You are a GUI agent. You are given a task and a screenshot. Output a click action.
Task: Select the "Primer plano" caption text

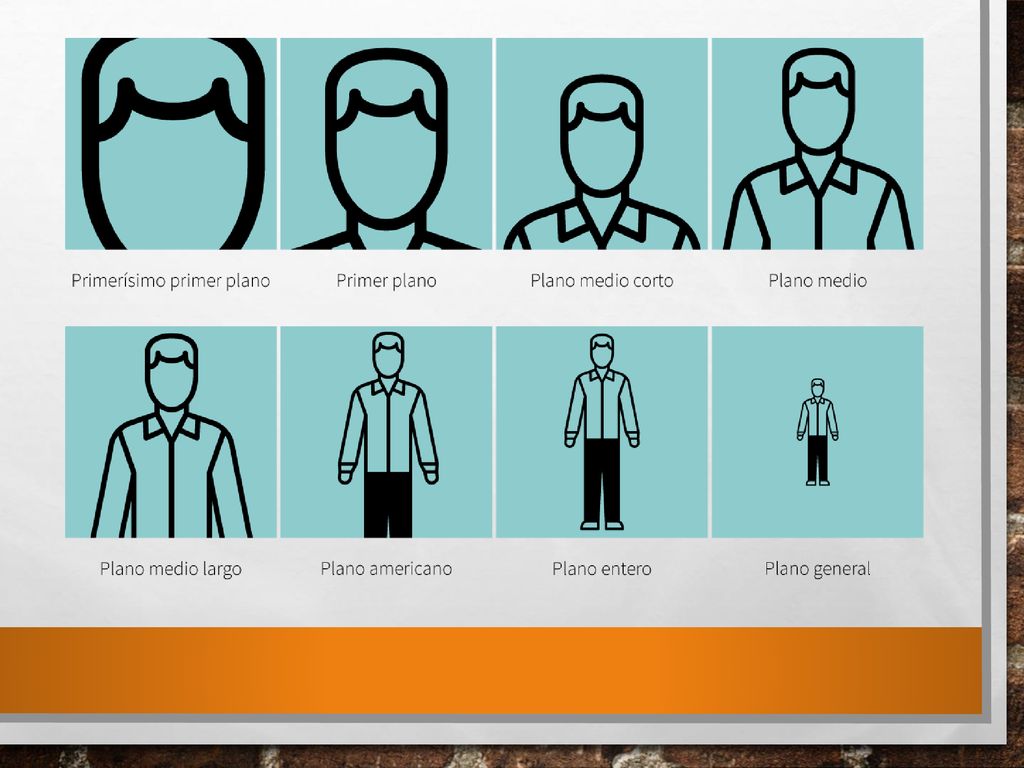point(386,281)
